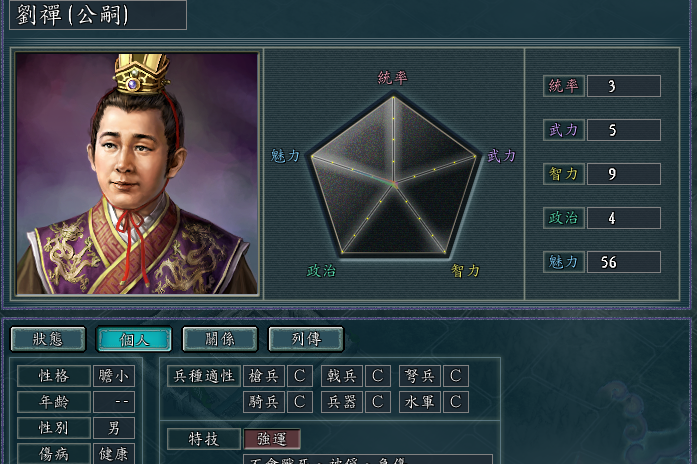Select the 兵器 aptitude grade C
Screen dimensions: 697x464
click(x=378, y=402)
